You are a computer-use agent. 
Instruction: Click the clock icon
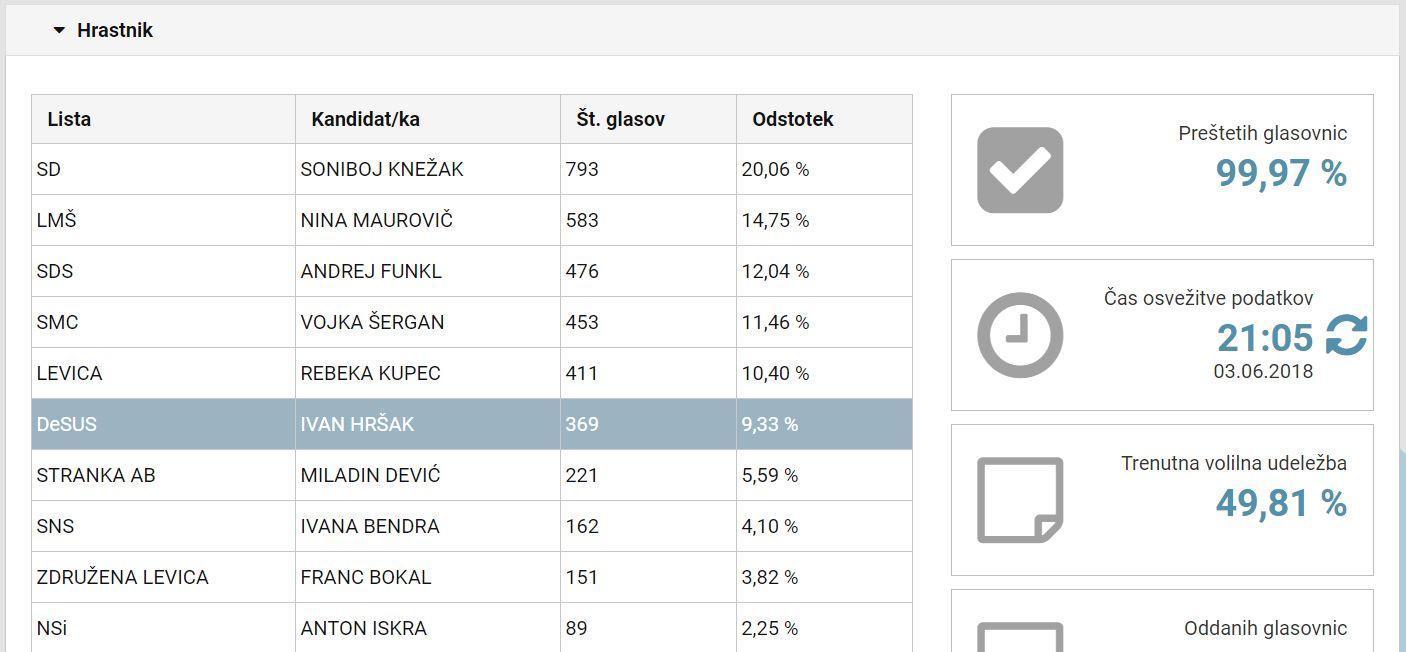coord(1019,335)
